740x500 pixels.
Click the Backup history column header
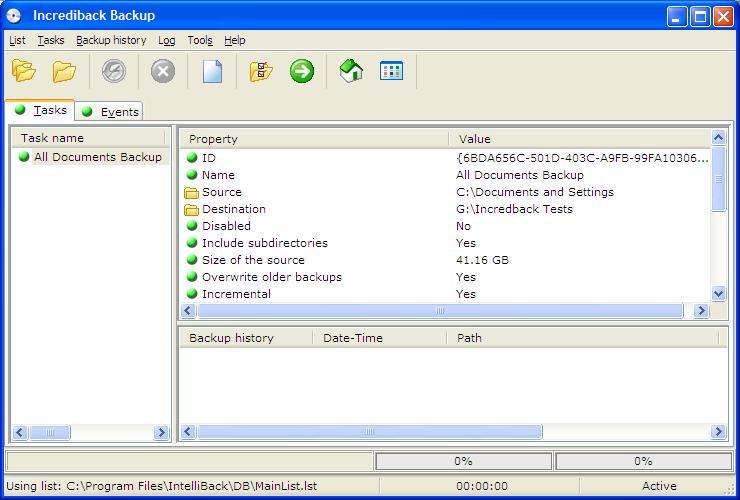[x=246, y=338]
